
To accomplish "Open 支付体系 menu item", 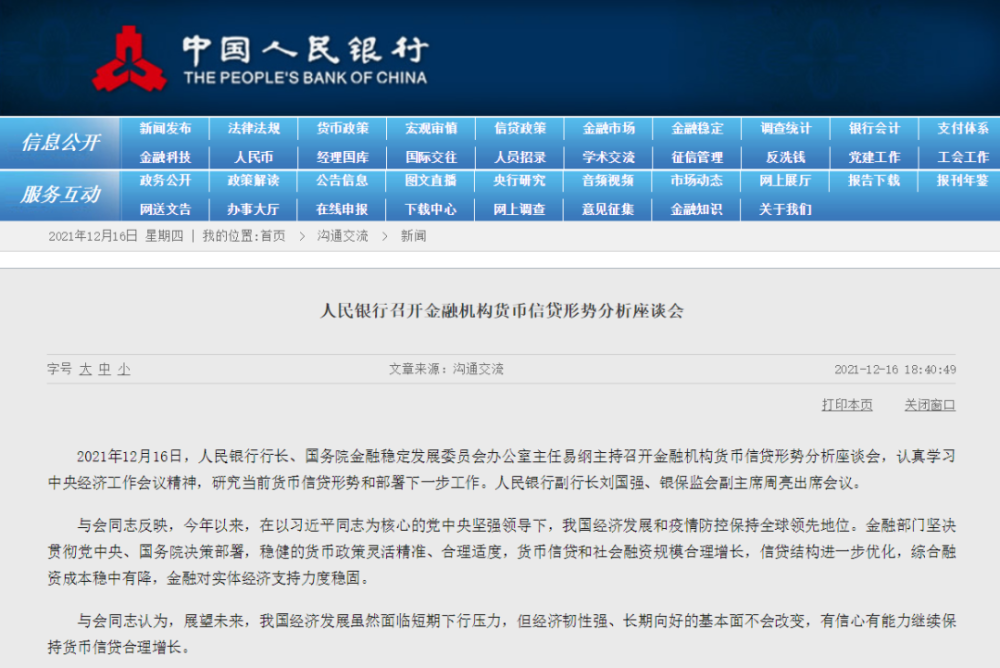I will click(x=963, y=128).
